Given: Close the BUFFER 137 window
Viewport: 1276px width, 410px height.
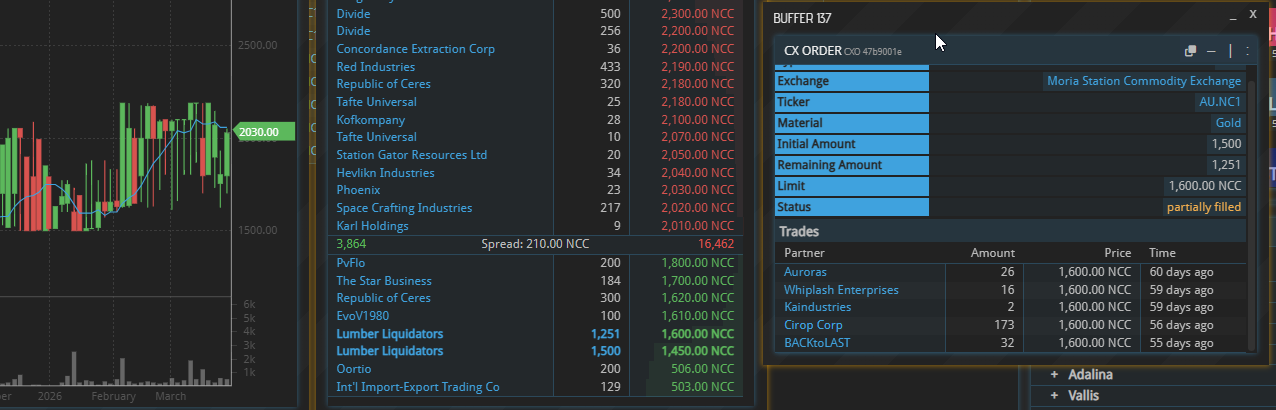Looking at the screenshot, I should [x=1253, y=14].
